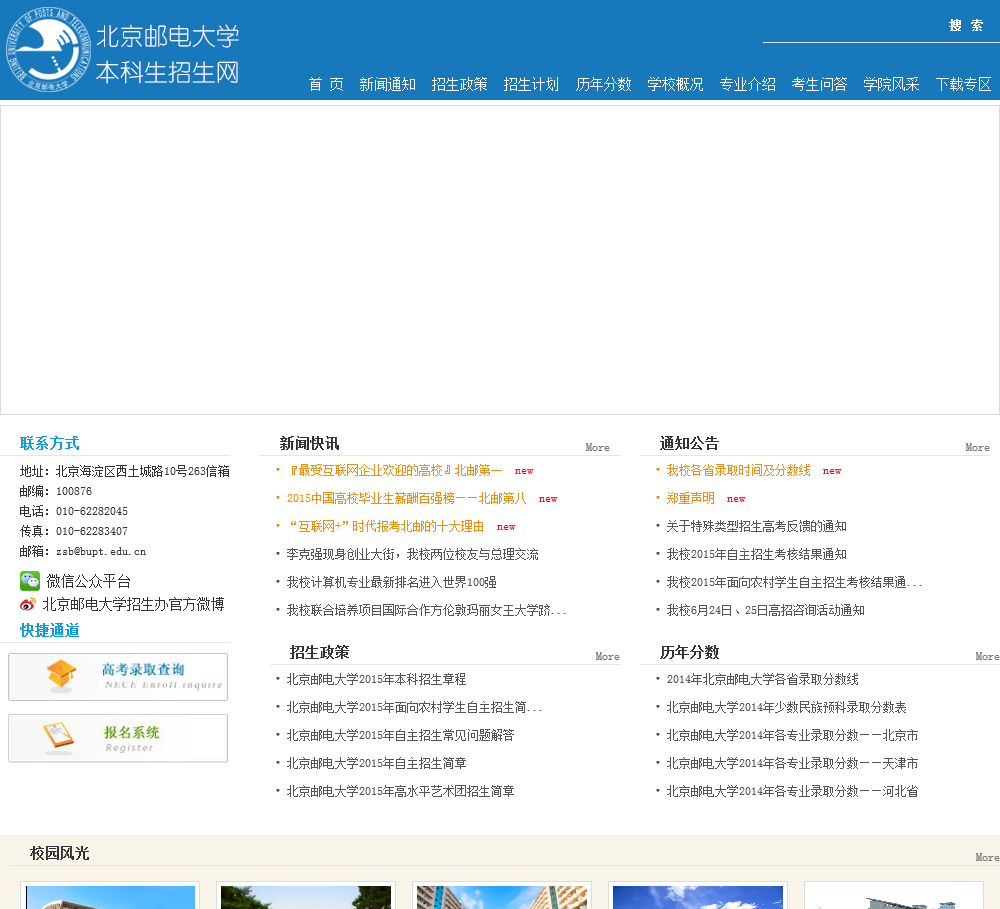Click More beside 招生政策 section heading
Image resolution: width=1000 pixels, height=909 pixels.
(607, 656)
